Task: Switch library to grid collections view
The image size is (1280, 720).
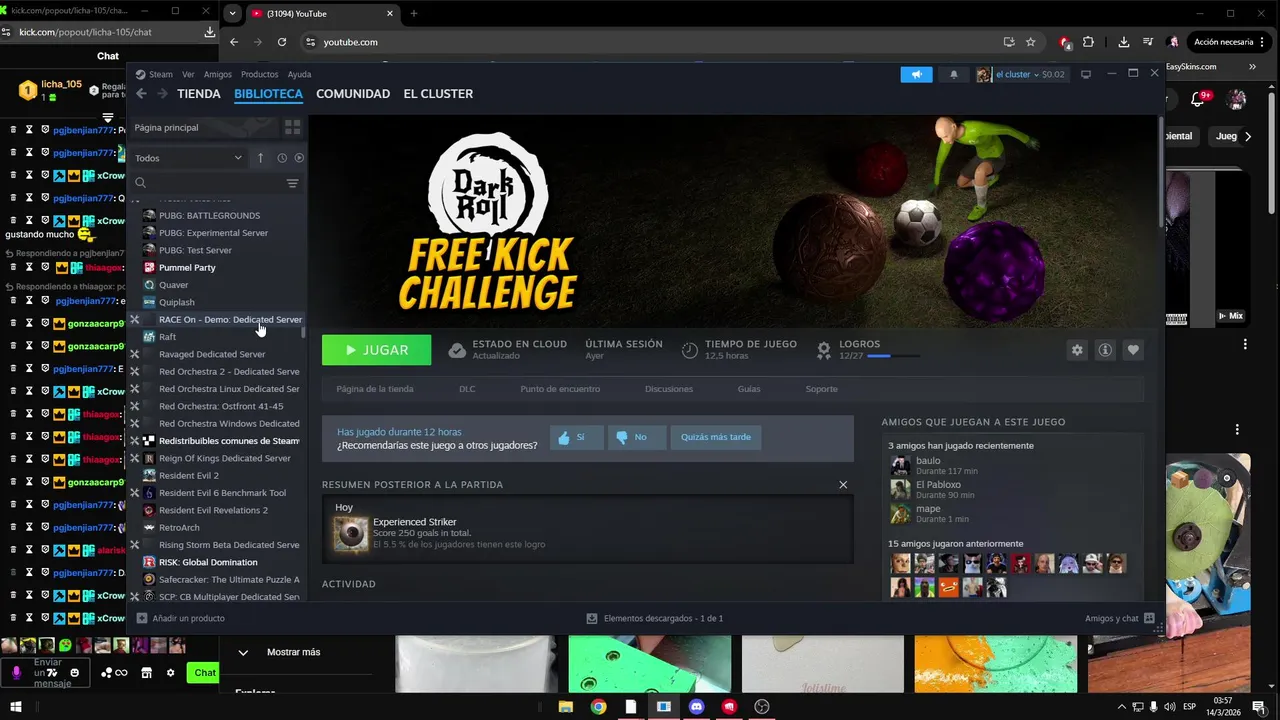Action: click(292, 127)
